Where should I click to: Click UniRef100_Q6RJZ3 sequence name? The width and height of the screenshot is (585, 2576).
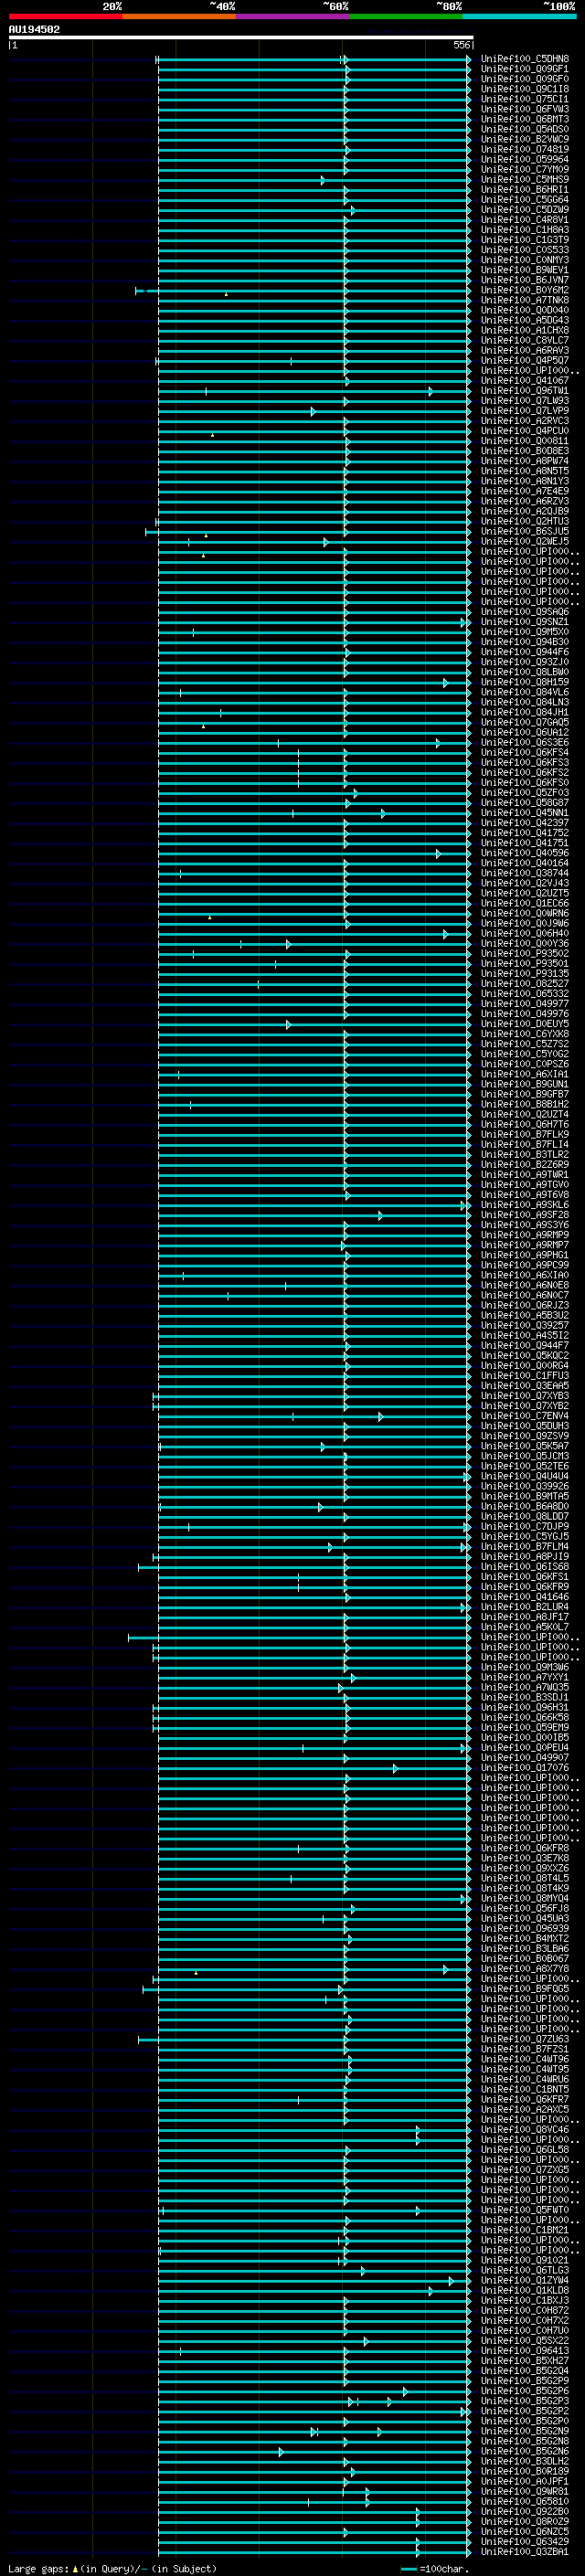pyautogui.click(x=525, y=1305)
